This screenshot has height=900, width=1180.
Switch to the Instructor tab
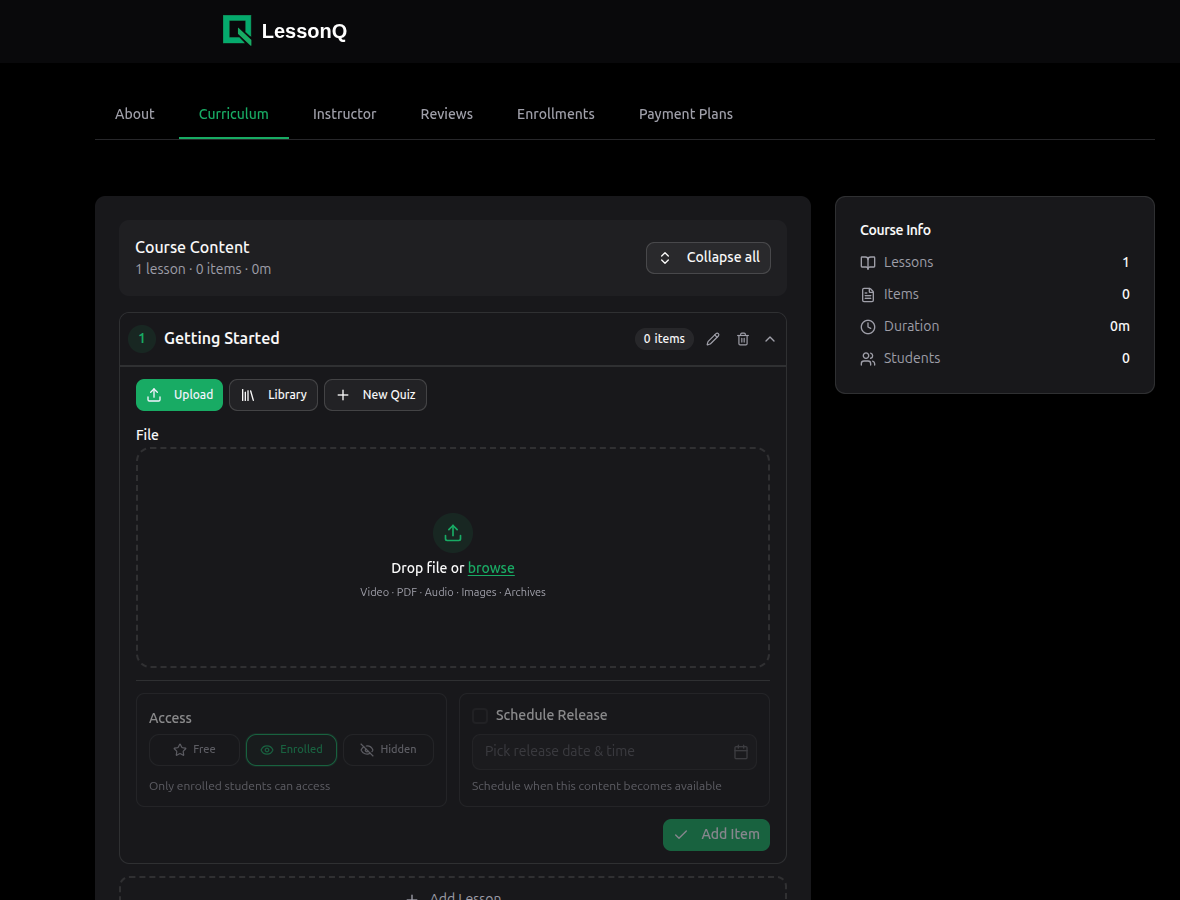(x=344, y=114)
